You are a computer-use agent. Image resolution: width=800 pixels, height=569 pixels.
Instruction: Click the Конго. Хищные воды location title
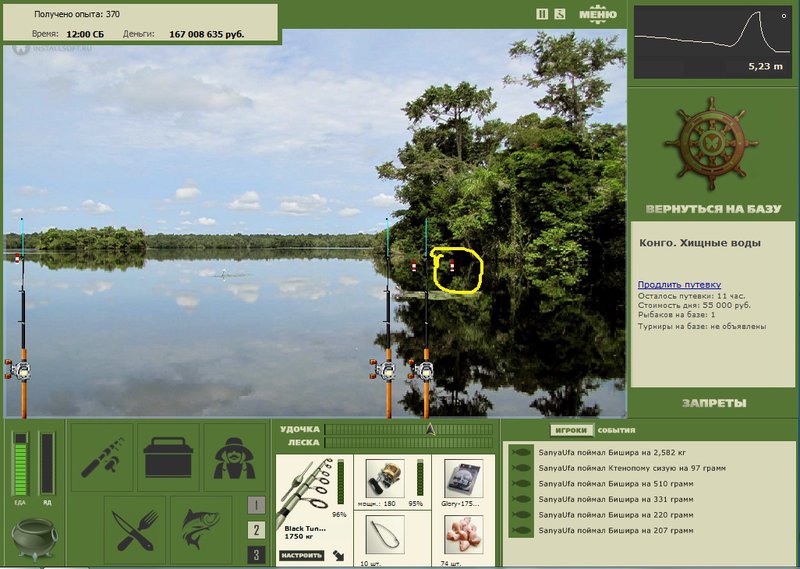tap(699, 243)
